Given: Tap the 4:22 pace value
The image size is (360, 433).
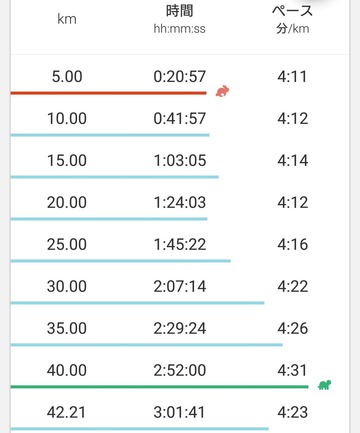Looking at the screenshot, I should coord(293,286).
